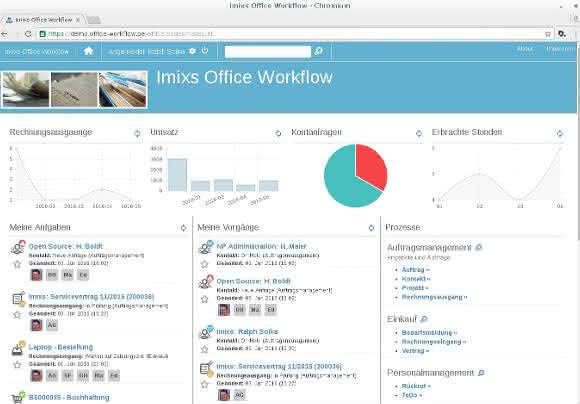
Task: Click search icon next to Einkauf
Action: [x=424, y=319]
